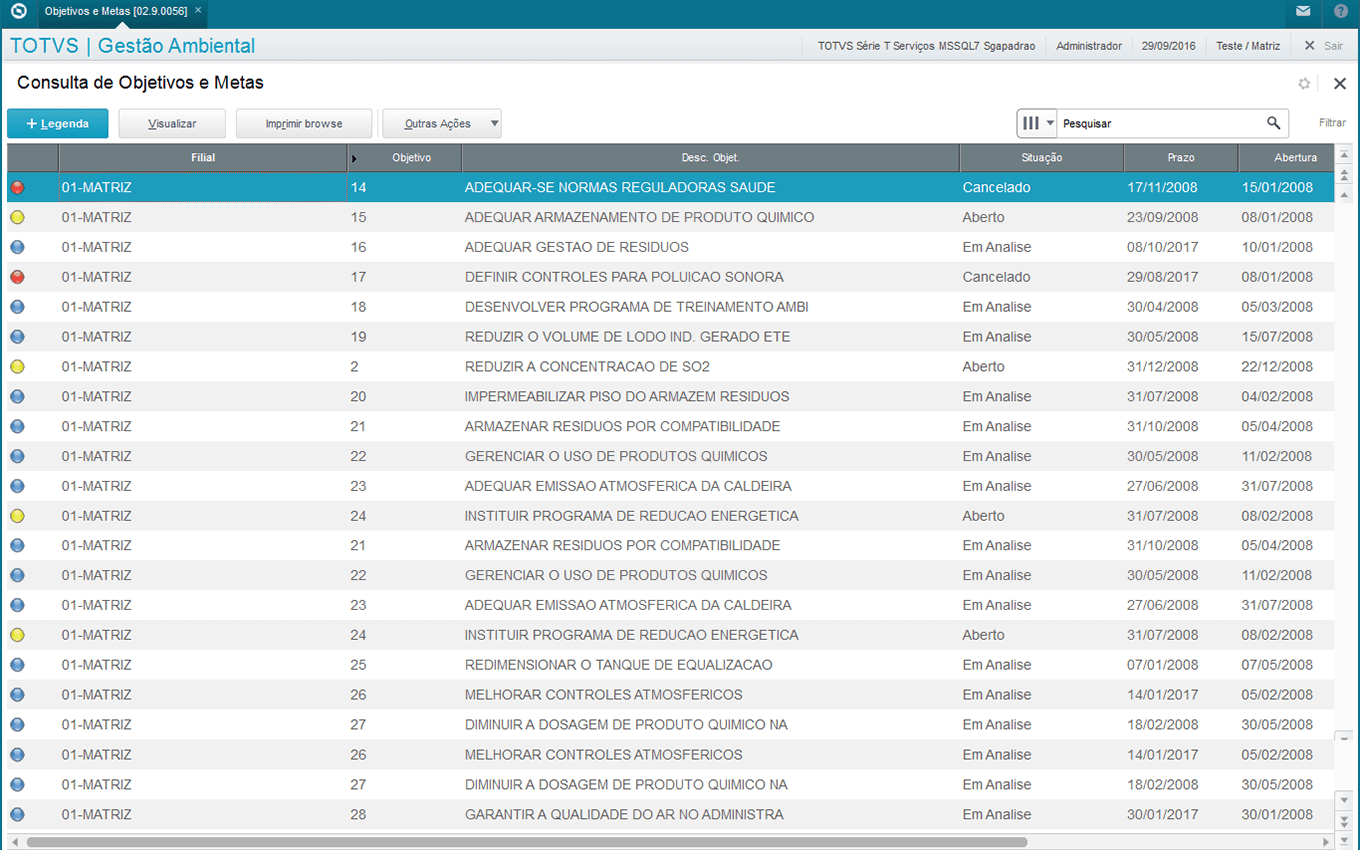Click the TOTVS logo icon
The width and height of the screenshot is (1360, 850).
(x=18, y=12)
